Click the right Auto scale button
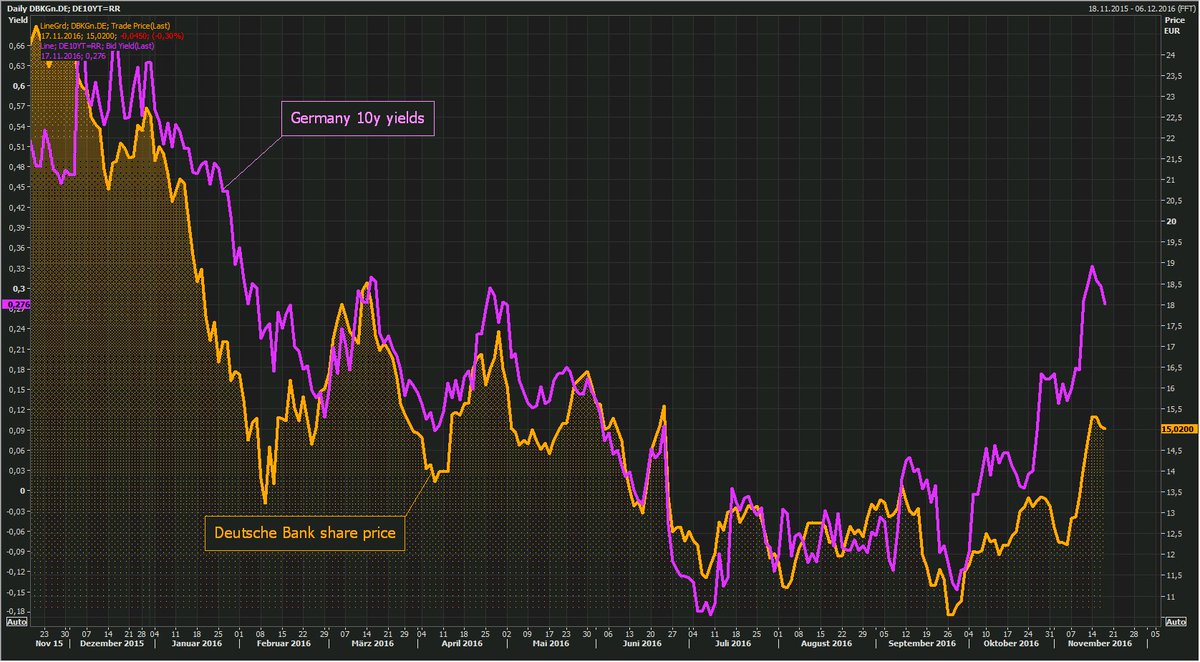 click(x=1176, y=621)
